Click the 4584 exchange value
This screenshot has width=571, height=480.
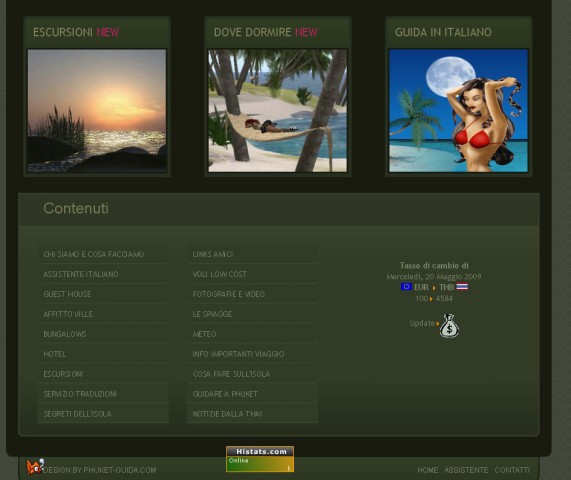click(444, 299)
